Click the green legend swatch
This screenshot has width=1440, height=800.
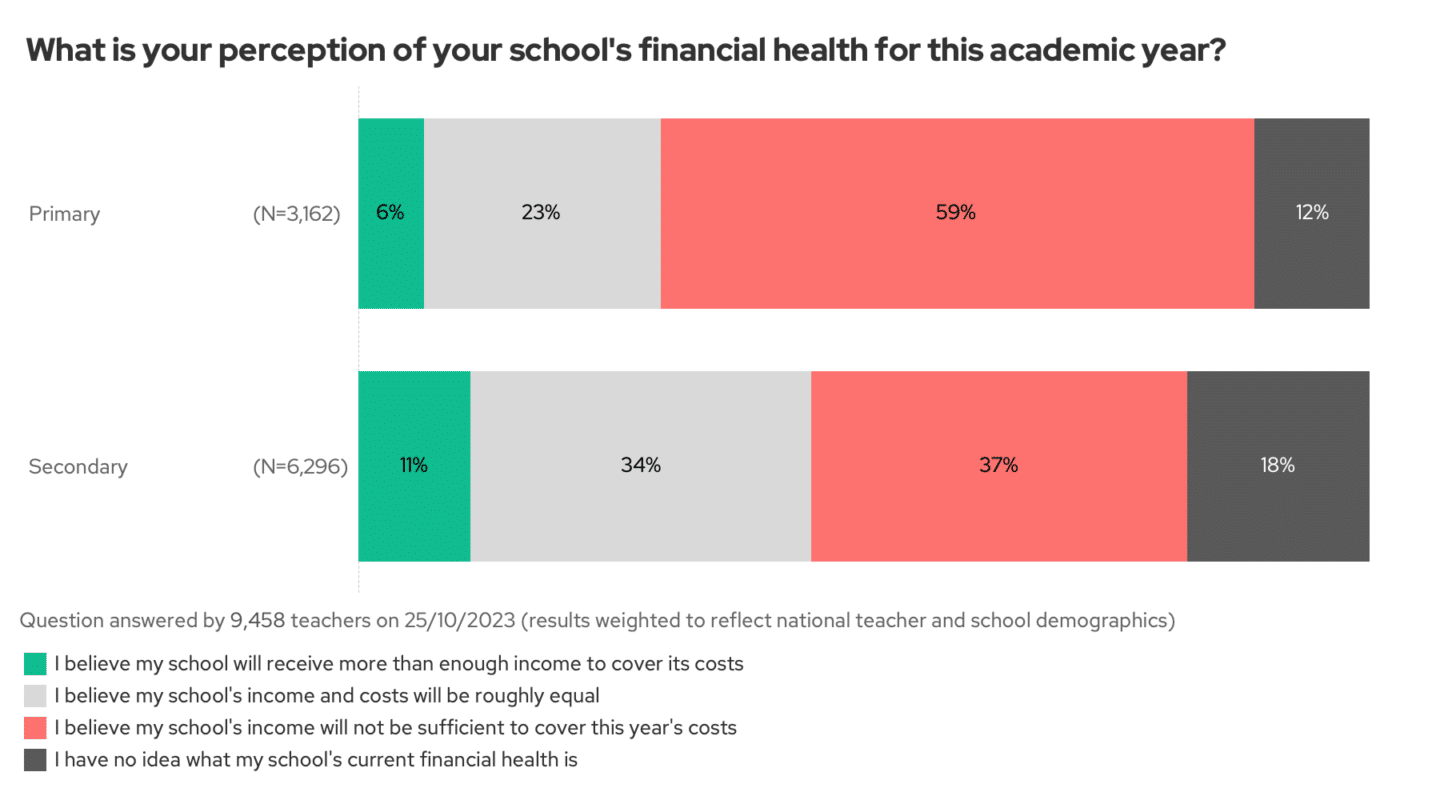tap(35, 663)
